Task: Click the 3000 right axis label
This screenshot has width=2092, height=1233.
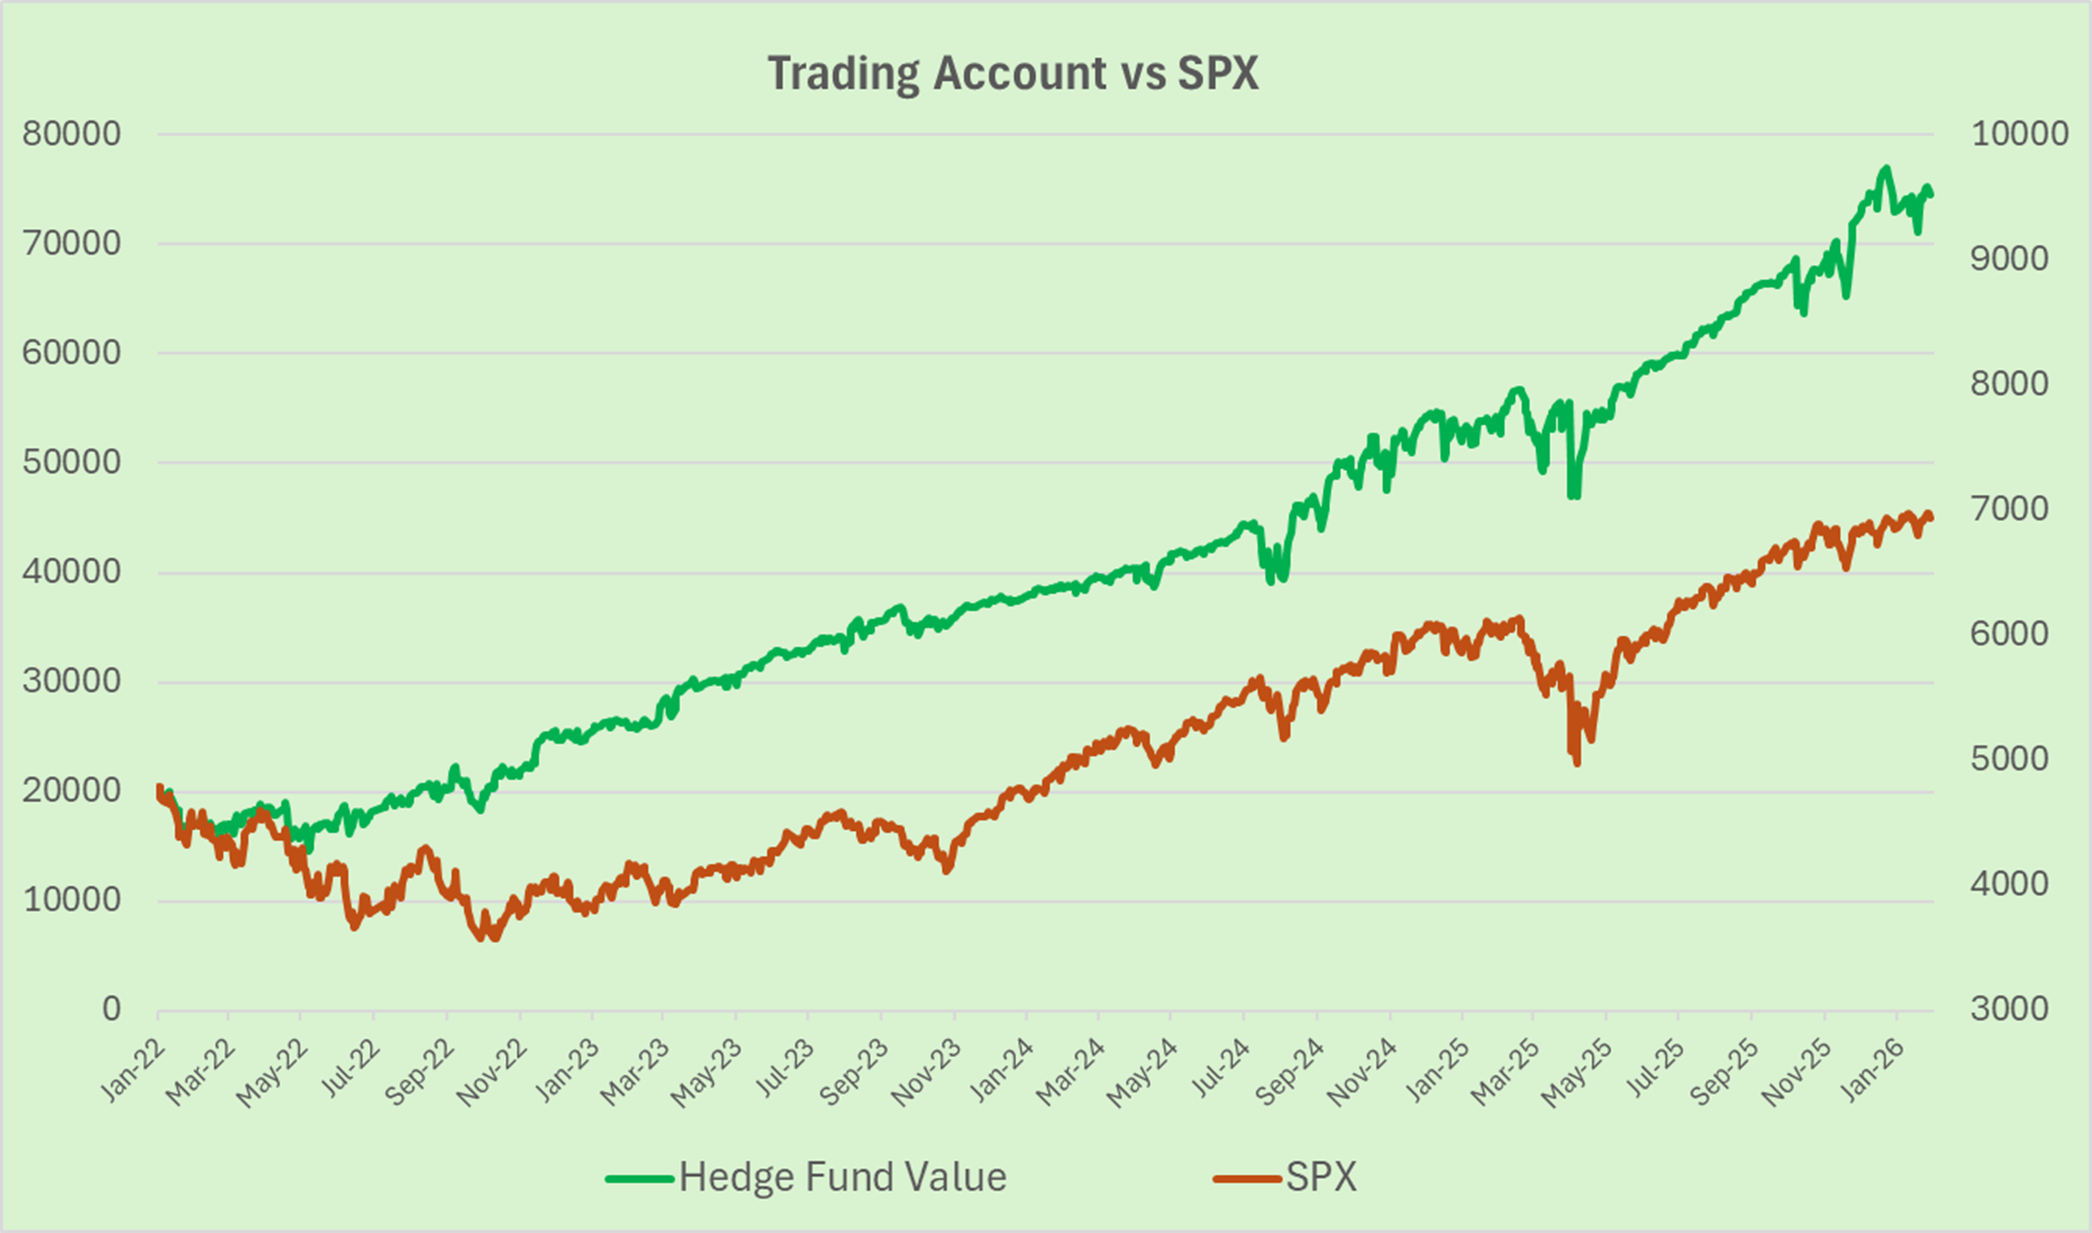Action: [2009, 1009]
